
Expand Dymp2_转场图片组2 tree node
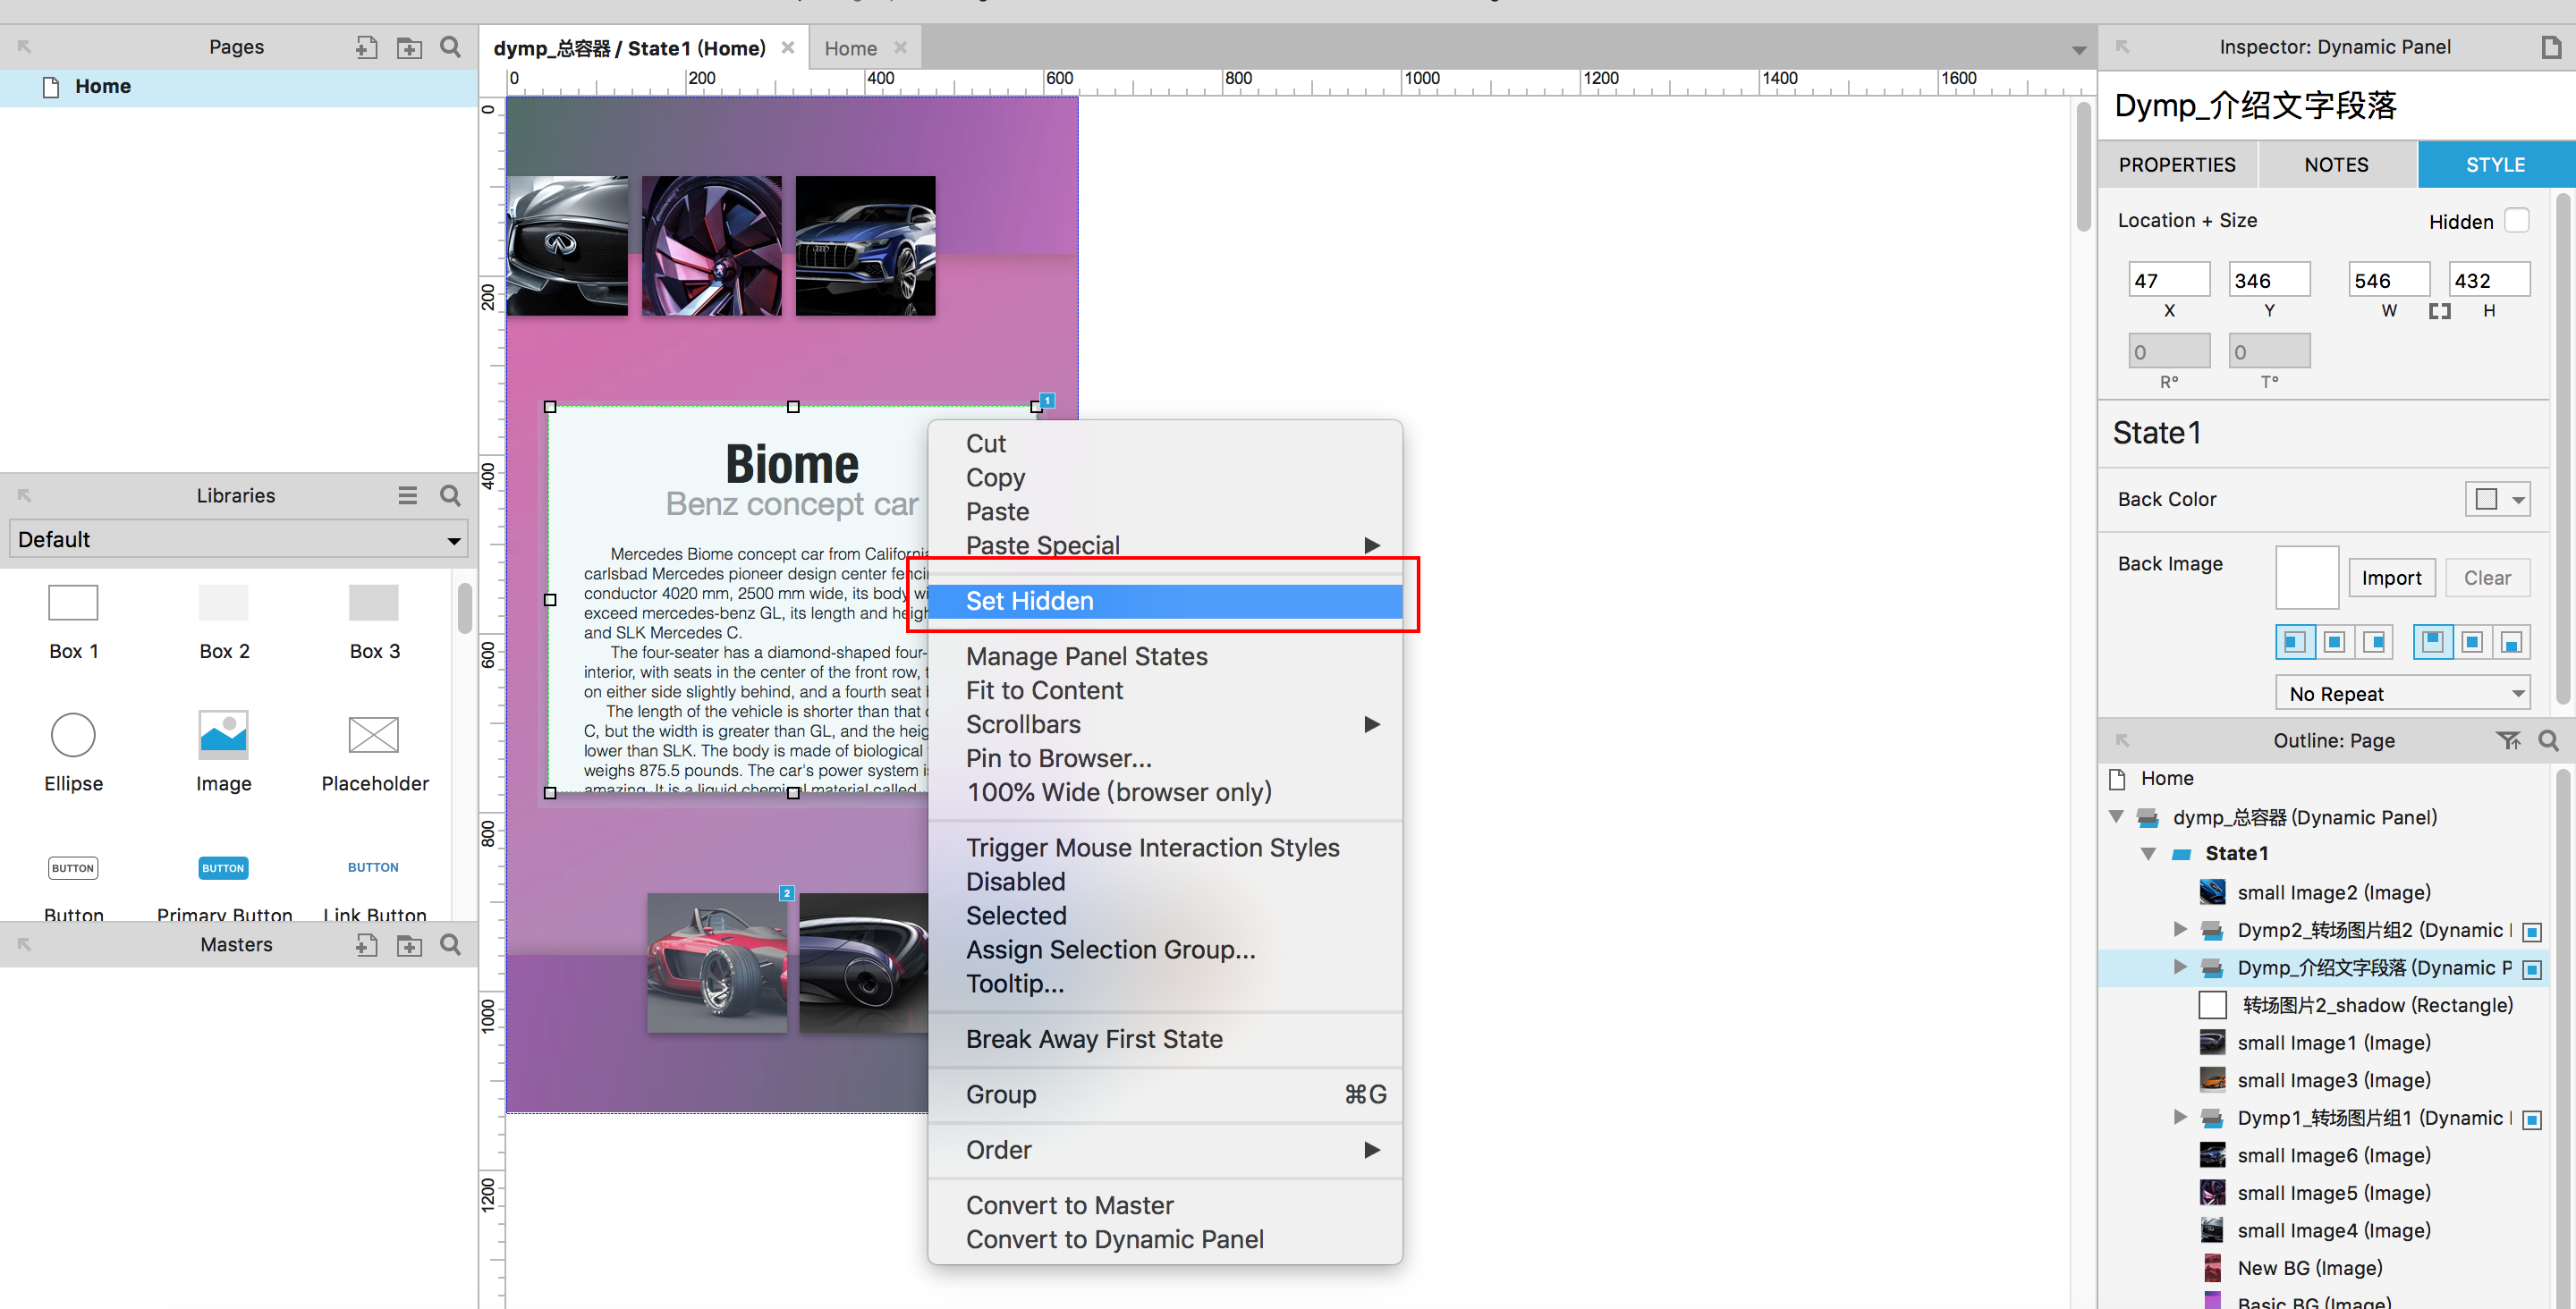[2180, 930]
